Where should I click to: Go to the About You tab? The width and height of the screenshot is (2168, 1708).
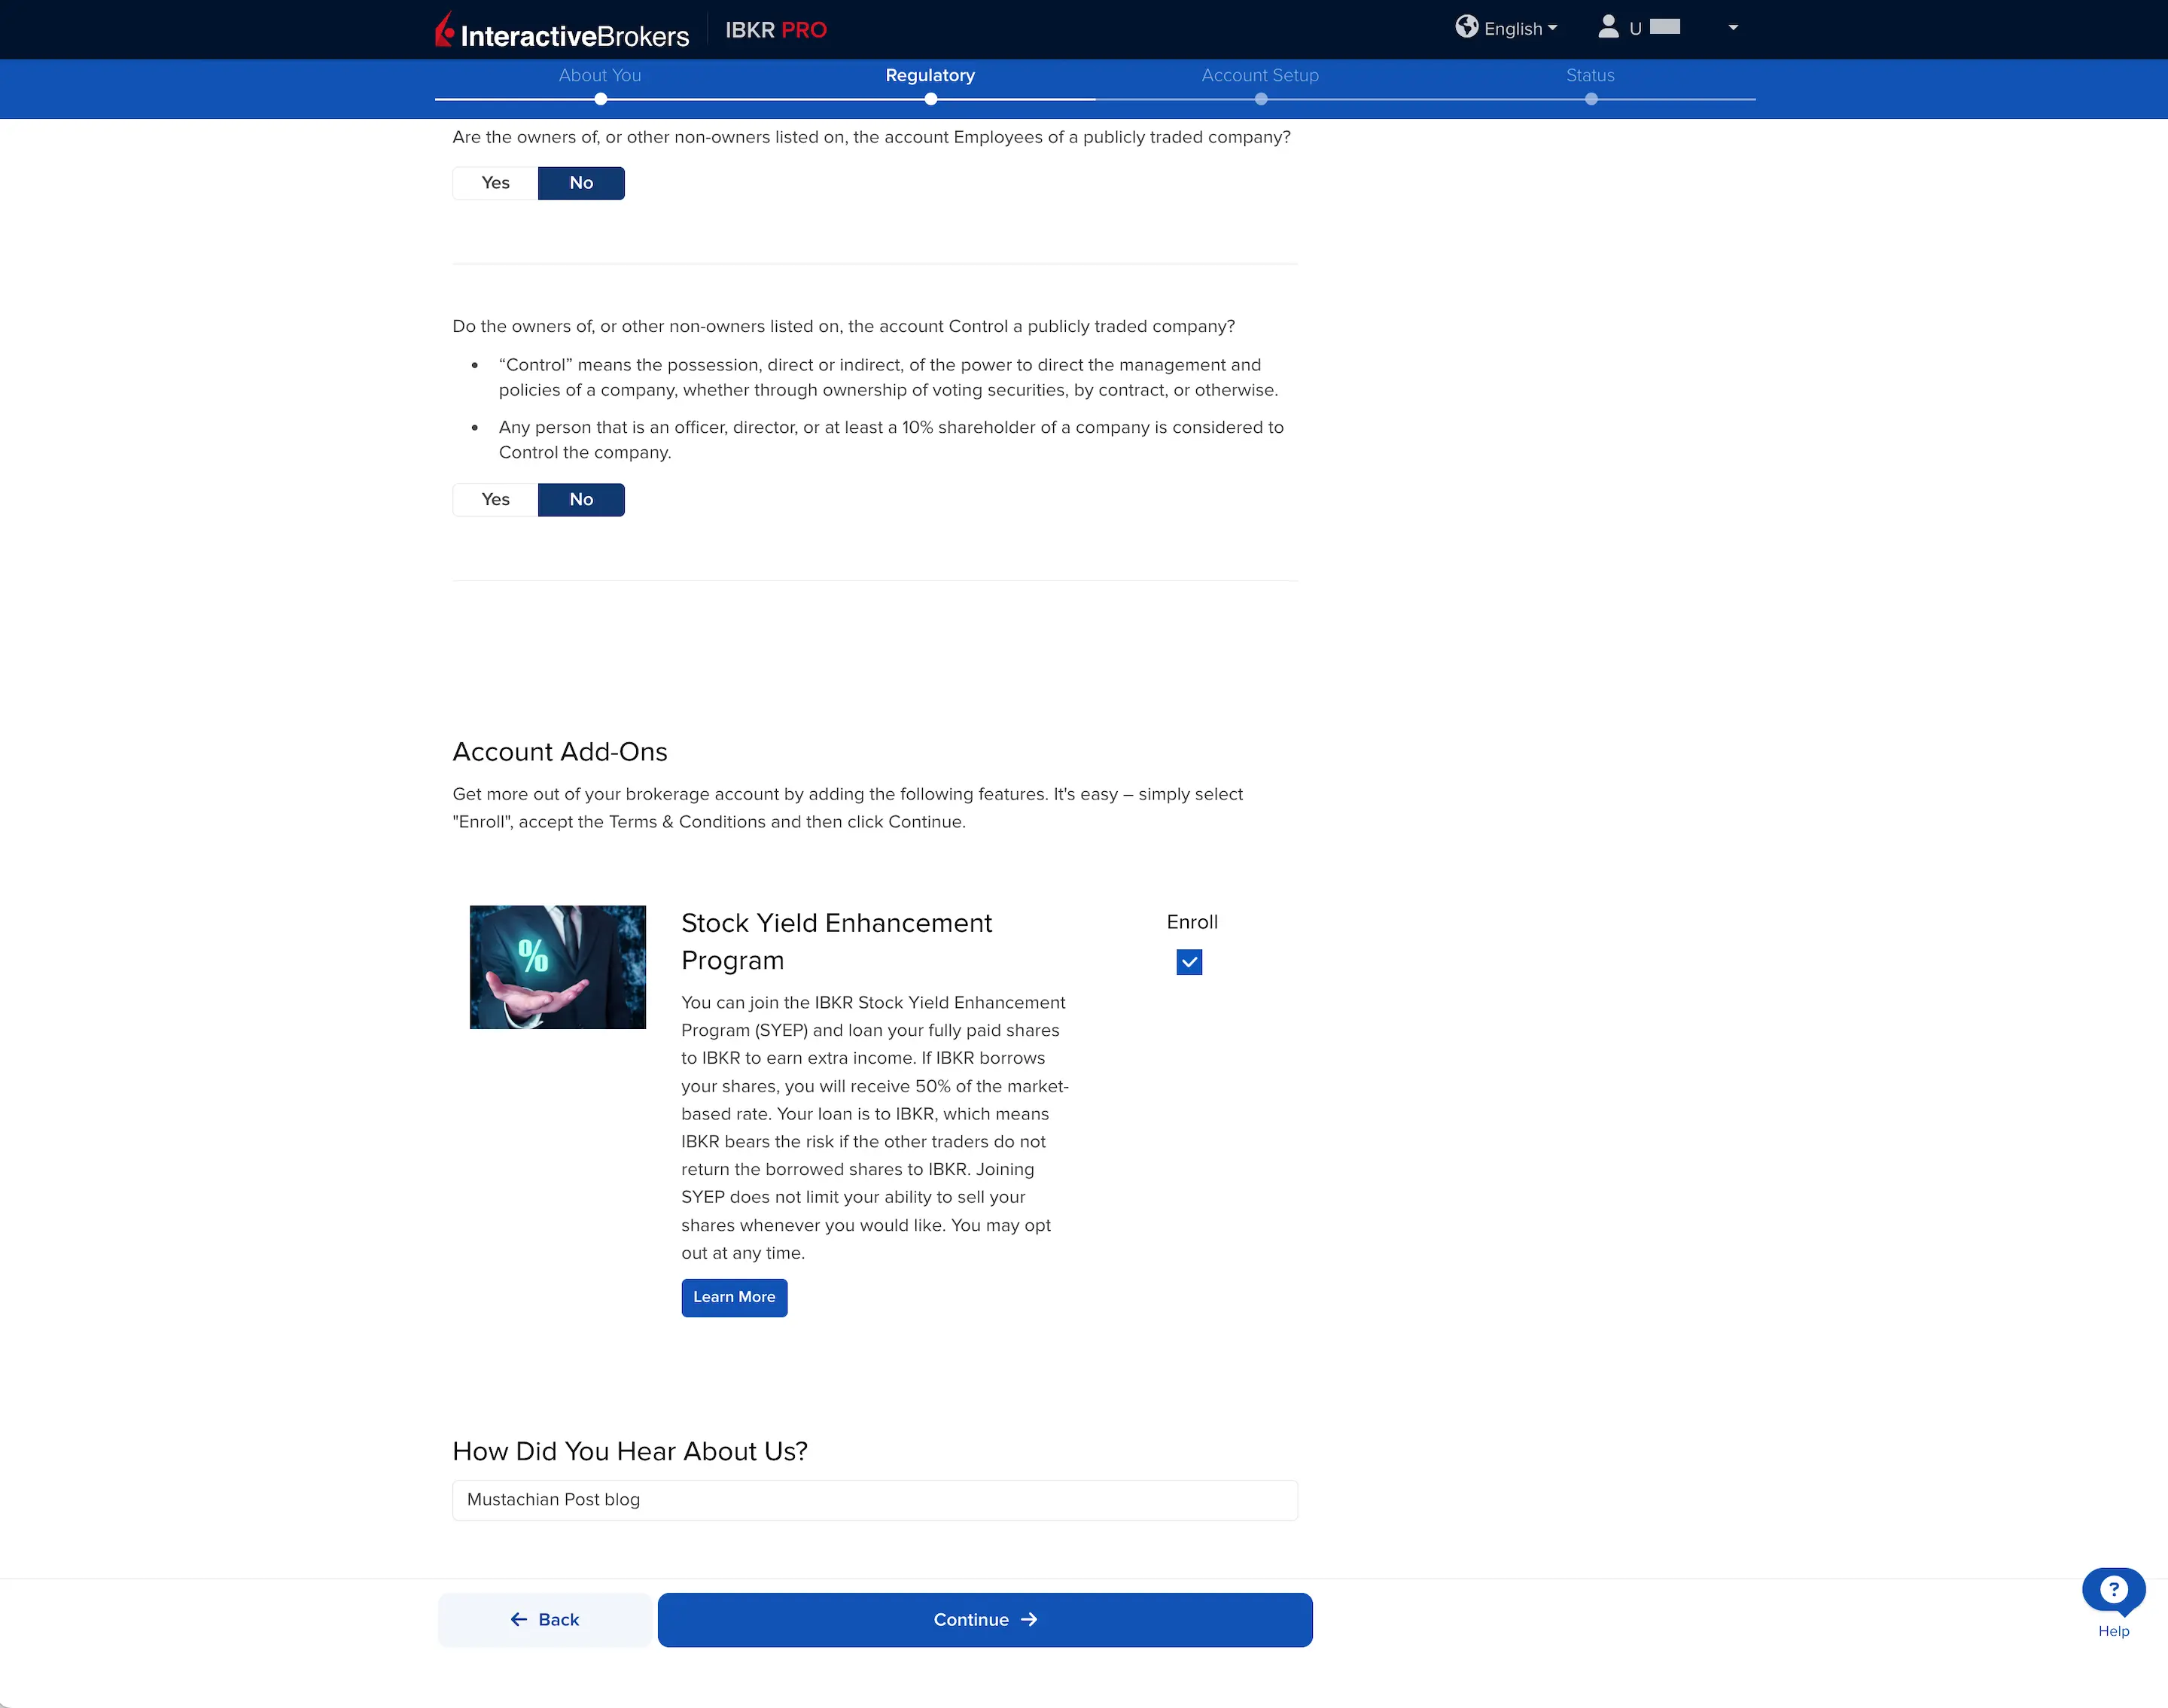599,75
